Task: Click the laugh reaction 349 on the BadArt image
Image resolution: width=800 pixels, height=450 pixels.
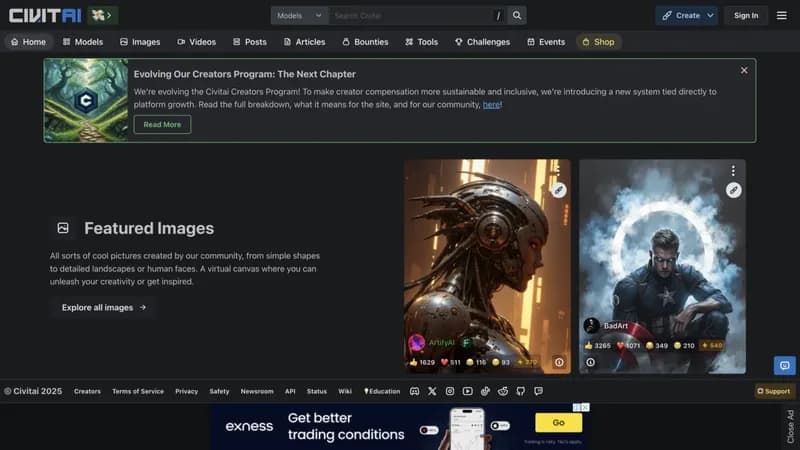Action: 657,345
